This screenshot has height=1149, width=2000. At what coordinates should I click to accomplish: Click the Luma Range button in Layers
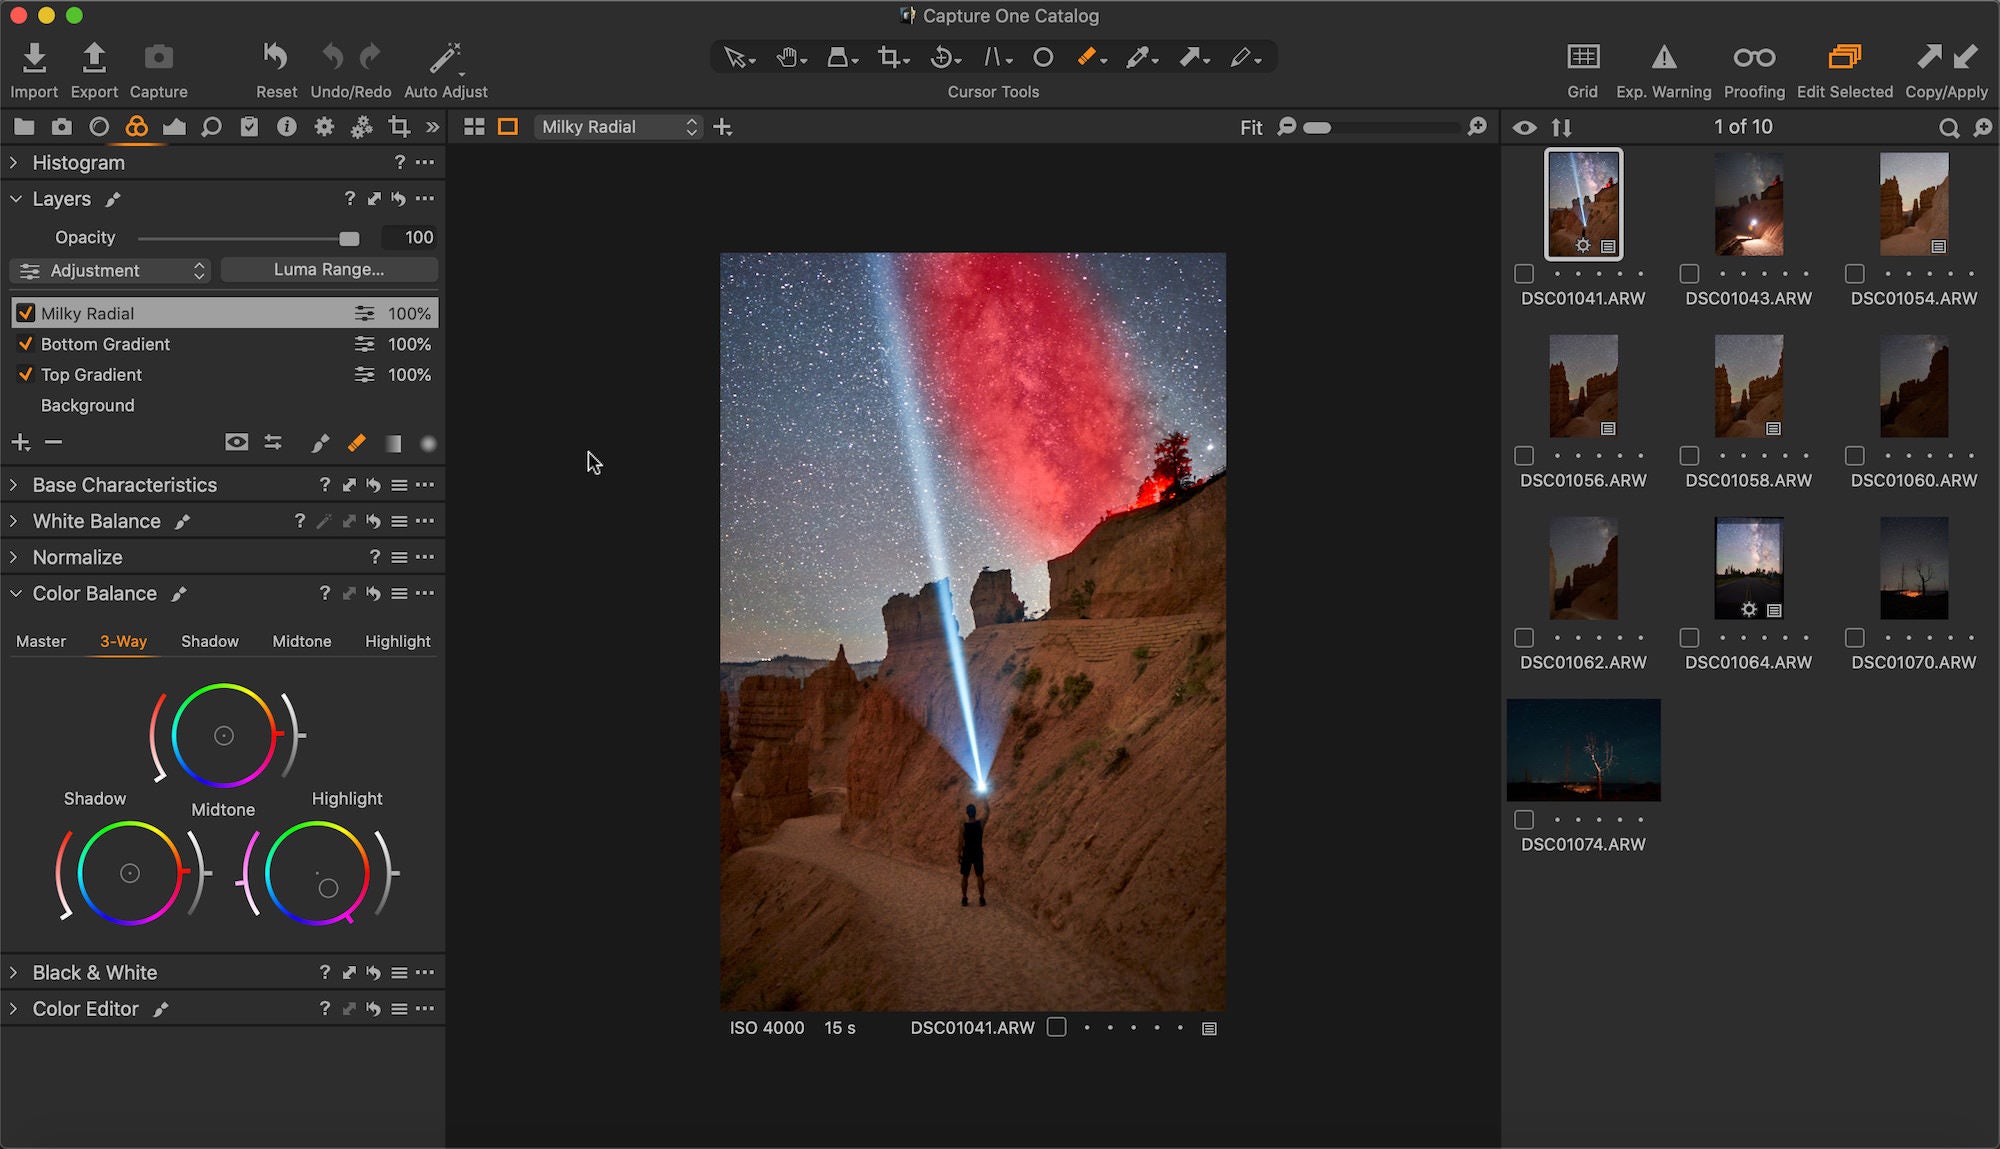[326, 269]
